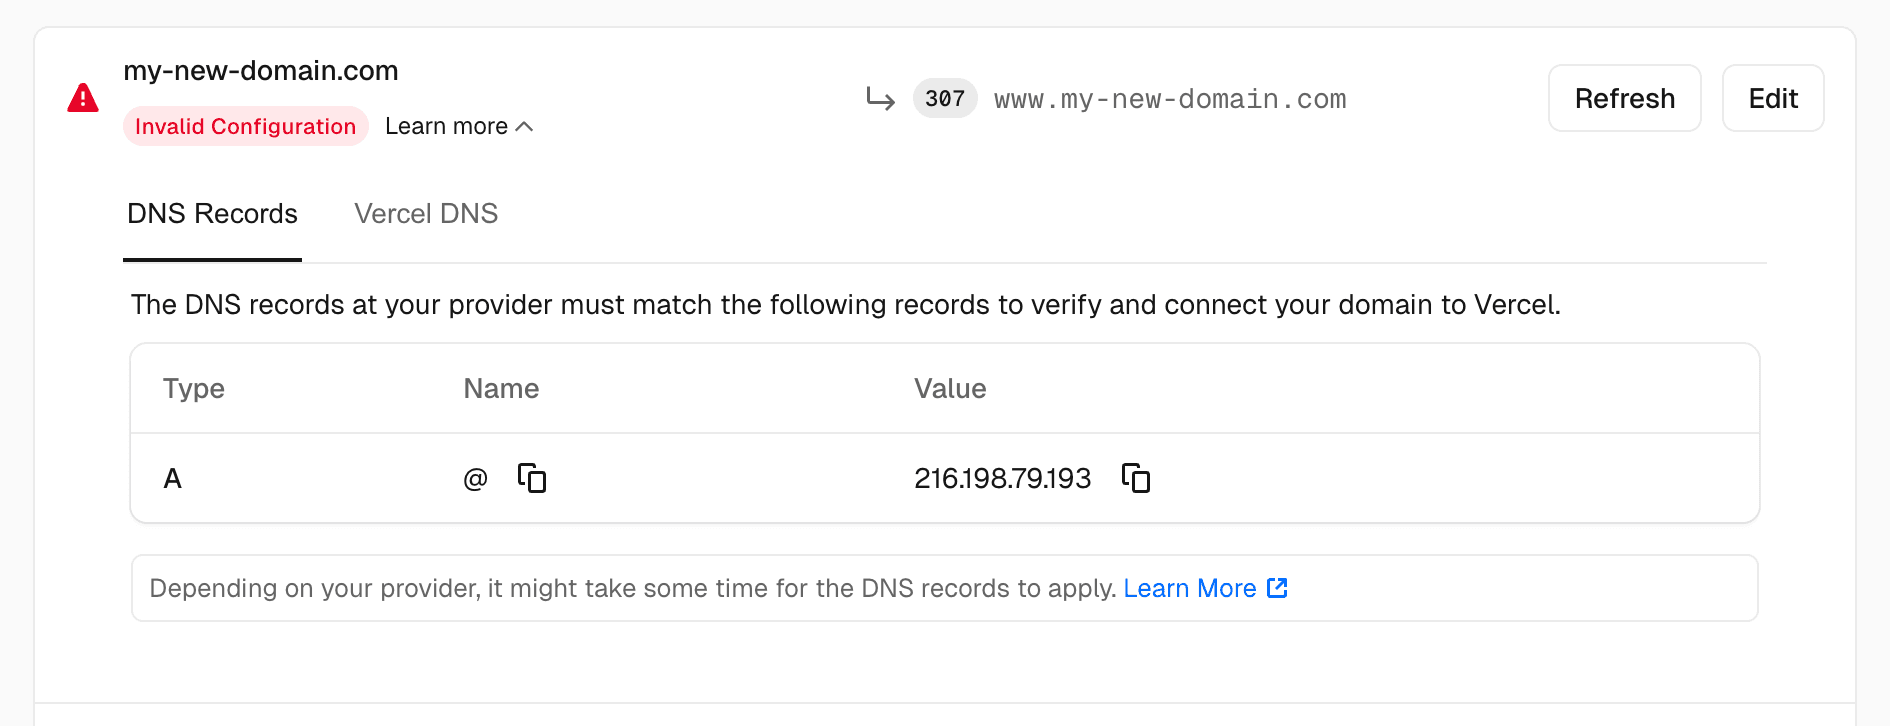Viewport: 1890px width, 726px height.
Task: Click the 307 status code badge
Action: [x=944, y=98]
